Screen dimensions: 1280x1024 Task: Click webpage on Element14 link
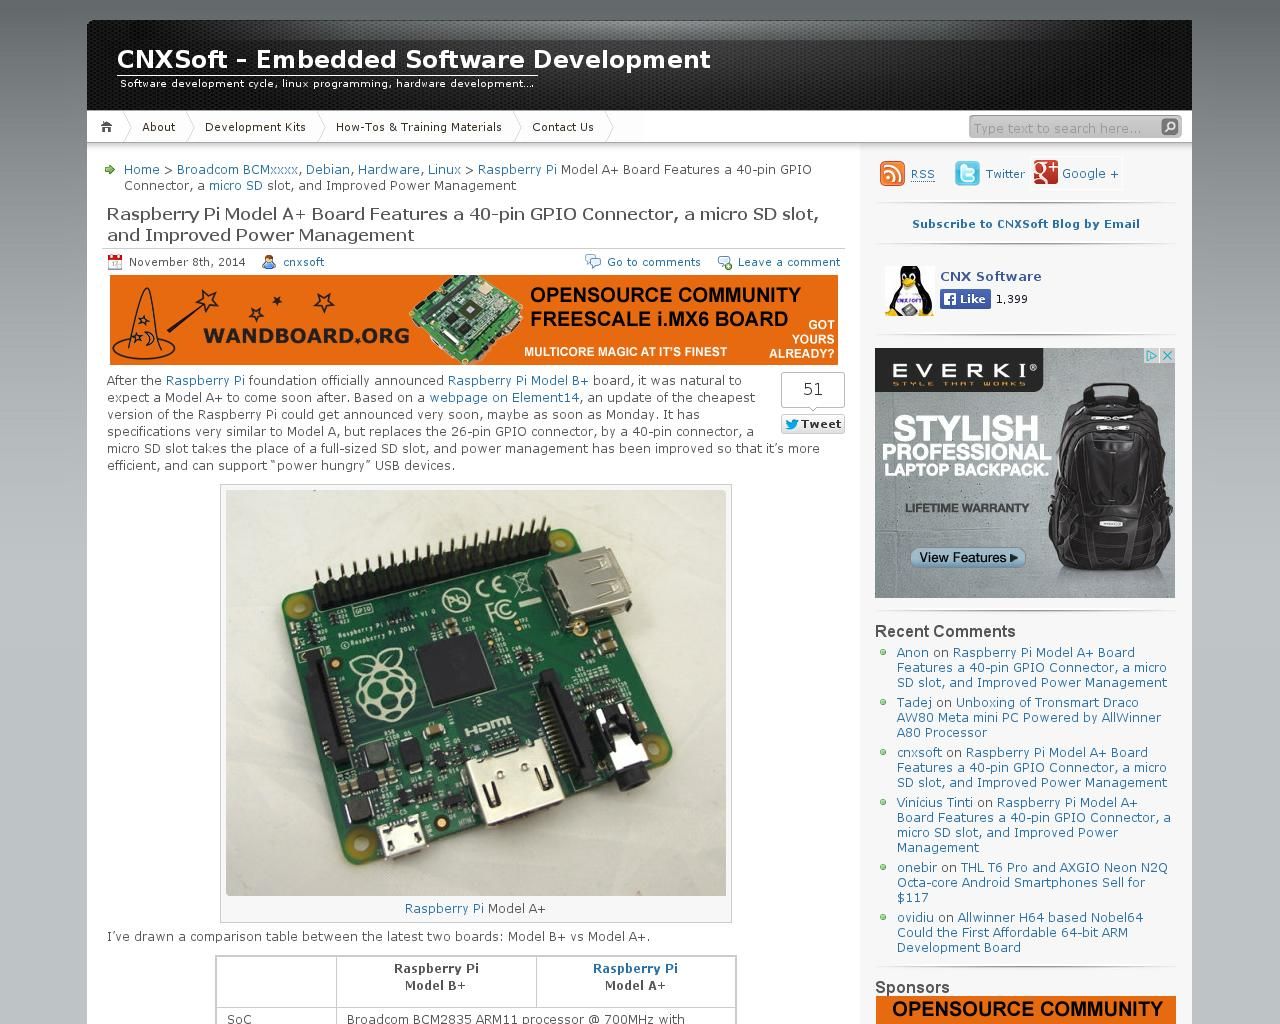[x=504, y=398]
